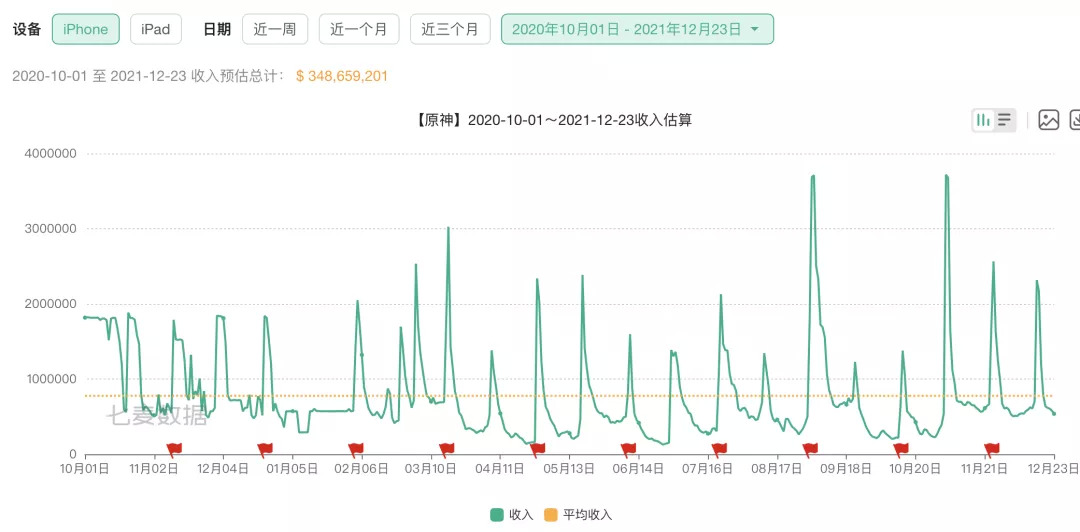
Task: Switch to list table view icon
Action: click(1005, 120)
